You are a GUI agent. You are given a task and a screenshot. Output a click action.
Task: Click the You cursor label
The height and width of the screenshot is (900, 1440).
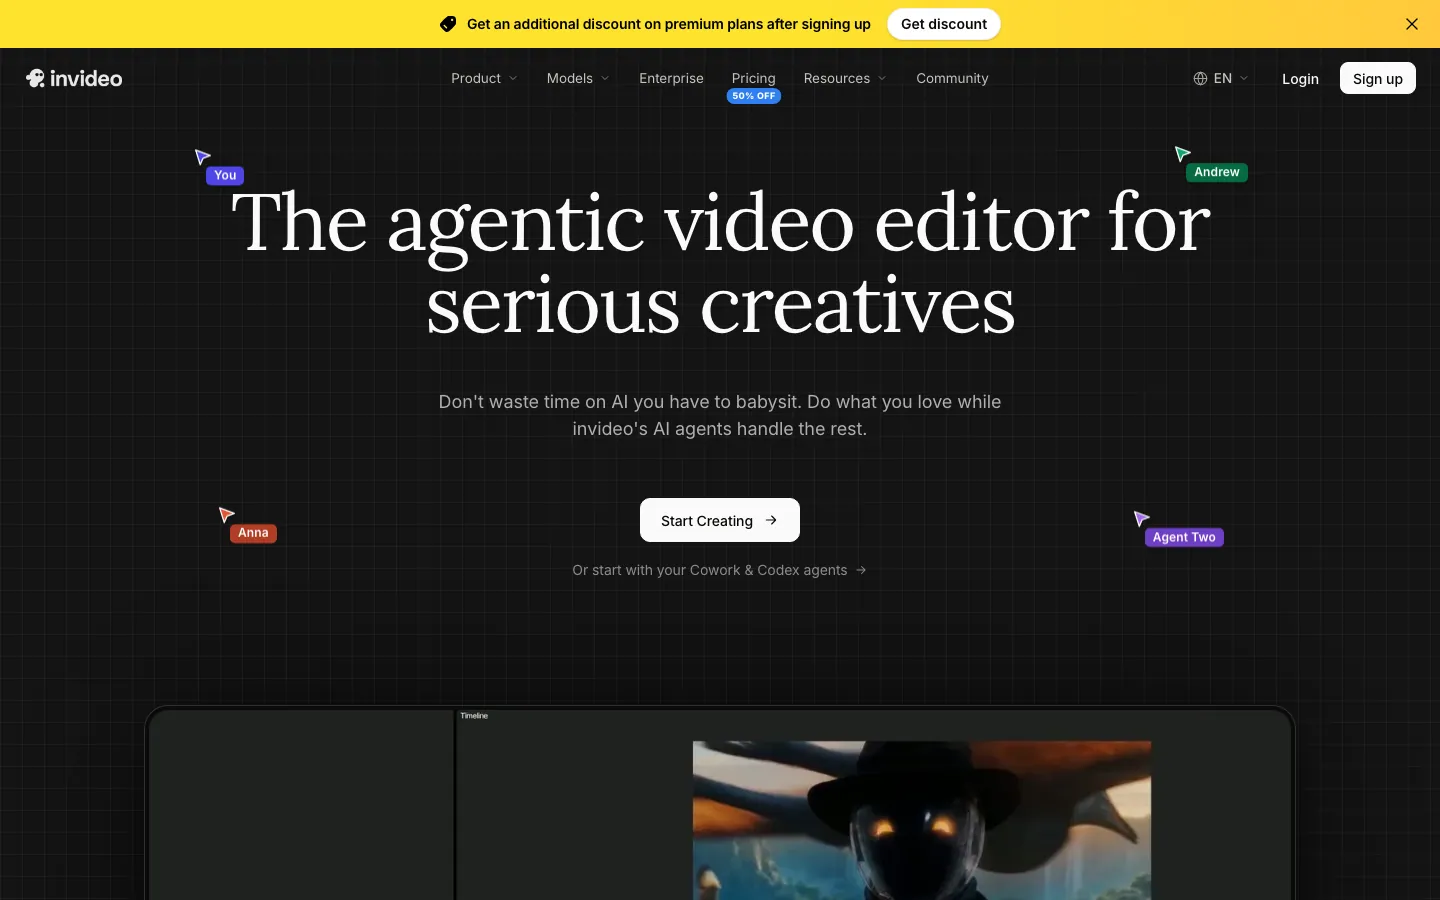pyautogui.click(x=225, y=175)
